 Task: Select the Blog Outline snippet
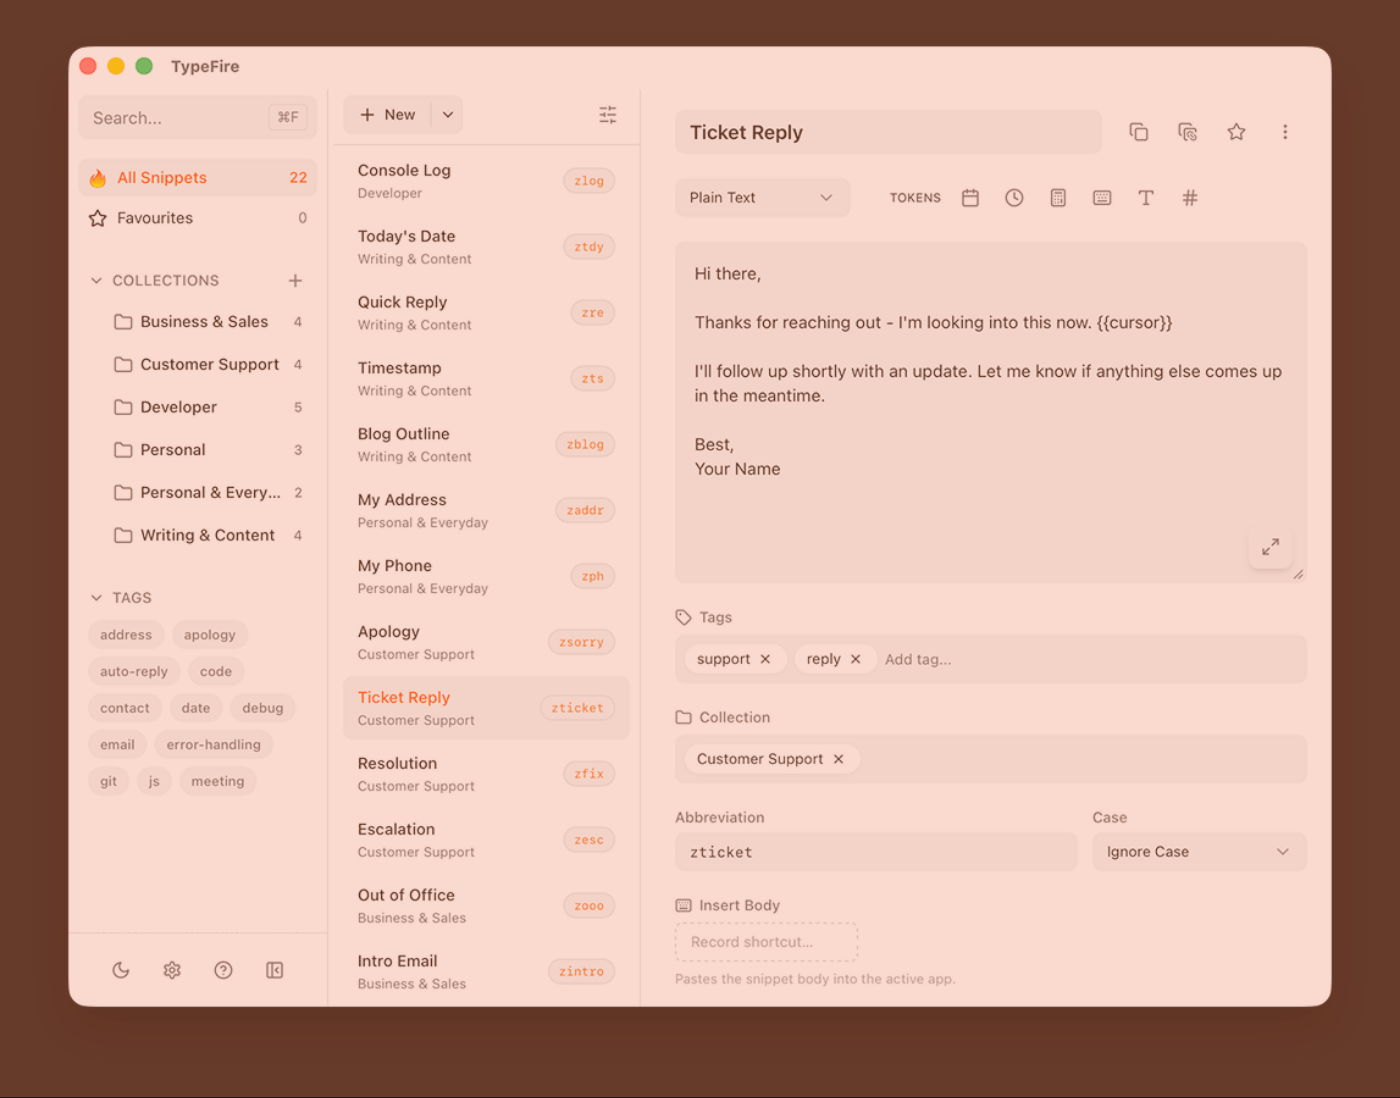pyautogui.click(x=486, y=445)
